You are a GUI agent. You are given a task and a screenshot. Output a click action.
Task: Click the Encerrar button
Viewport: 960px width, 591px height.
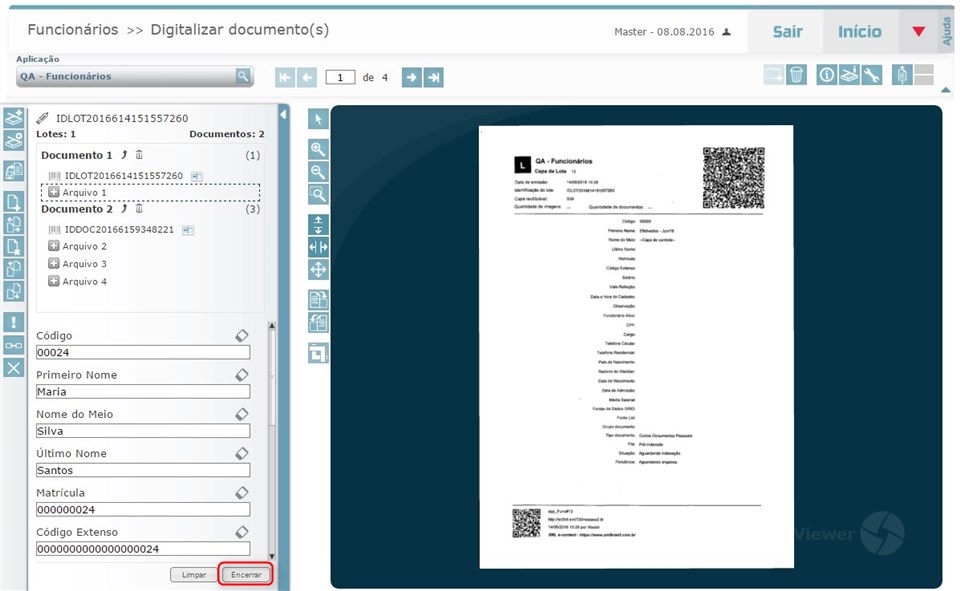(245, 574)
